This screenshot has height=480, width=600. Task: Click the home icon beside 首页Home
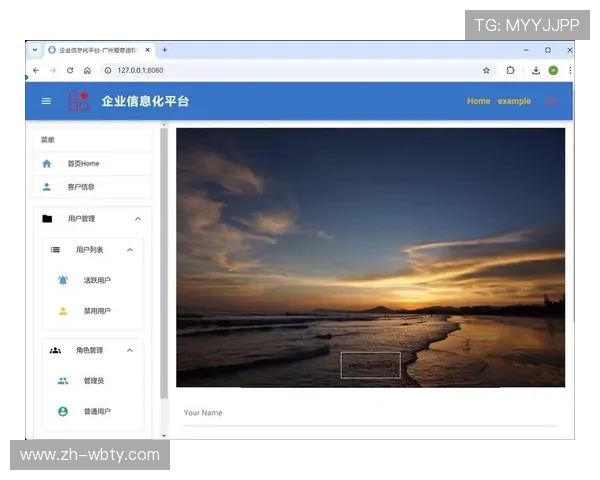(47, 164)
